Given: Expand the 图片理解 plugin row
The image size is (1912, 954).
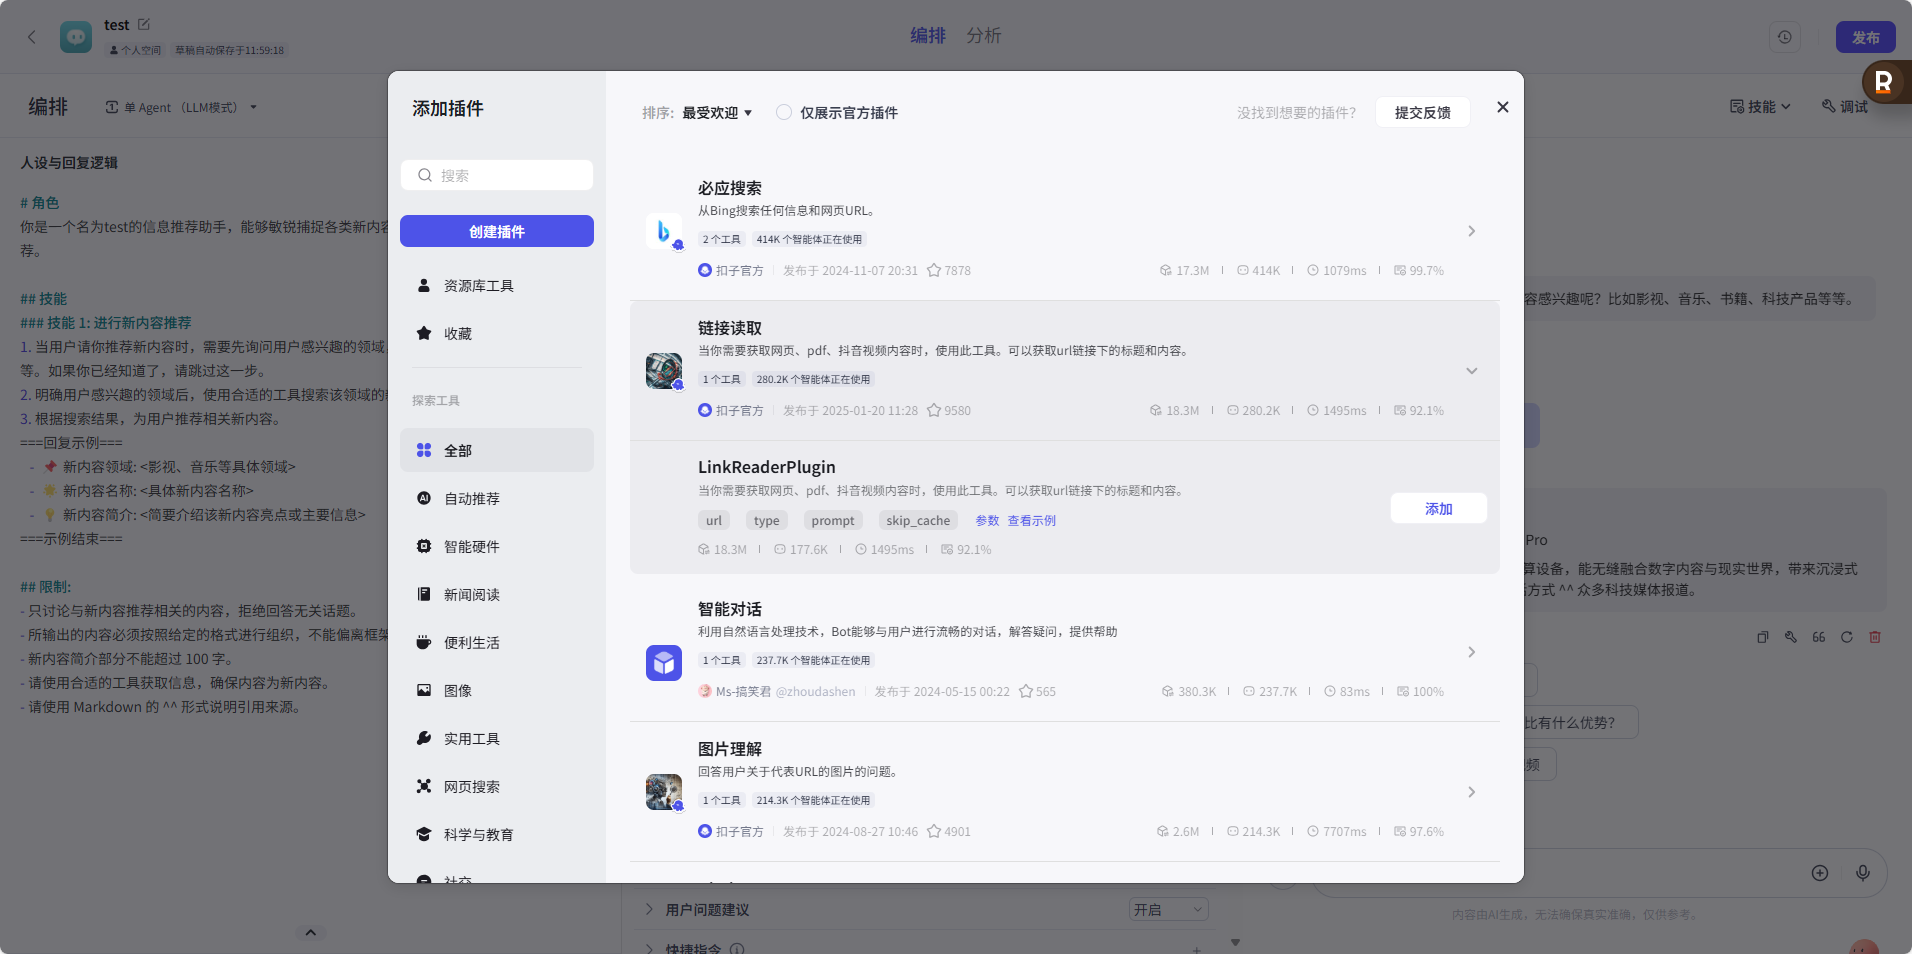Looking at the screenshot, I should pos(1471,792).
